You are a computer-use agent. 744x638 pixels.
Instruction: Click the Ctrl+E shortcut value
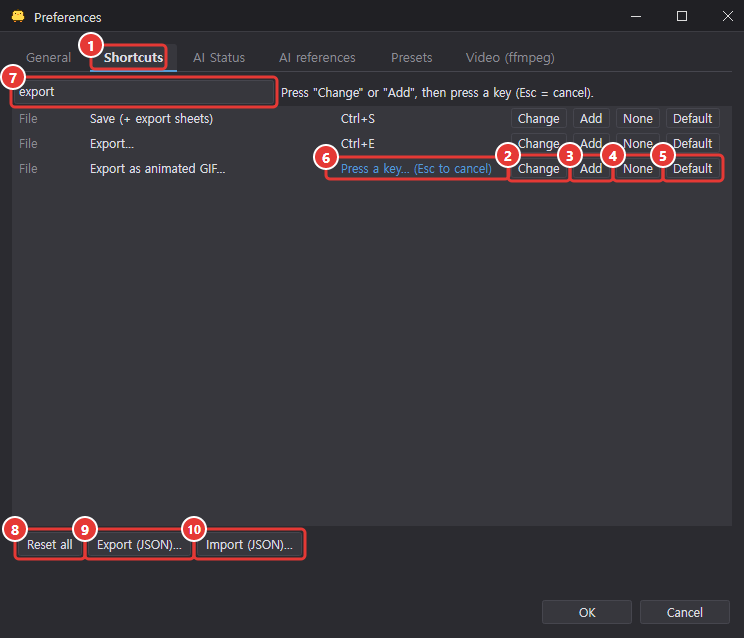click(x=358, y=144)
